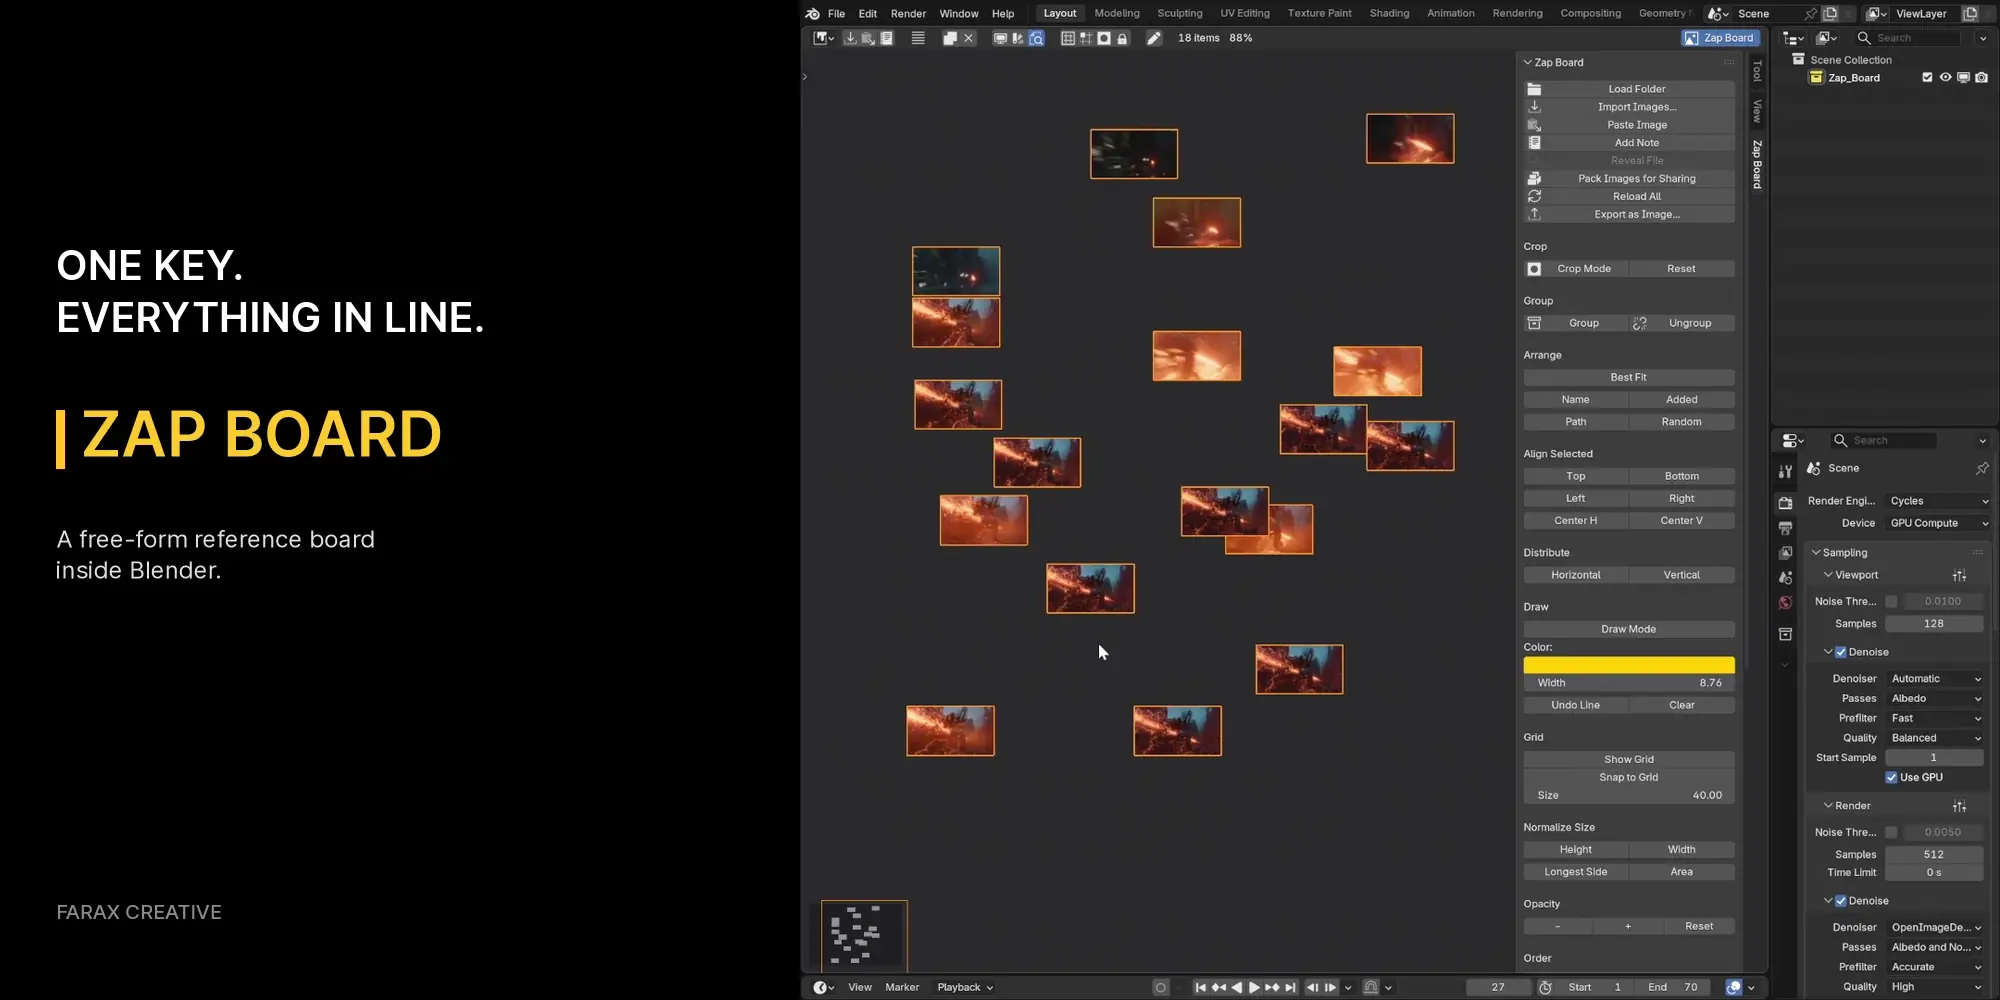Toggle Snap to Grid option
This screenshot has height=1000, width=2000.
coord(1629,778)
